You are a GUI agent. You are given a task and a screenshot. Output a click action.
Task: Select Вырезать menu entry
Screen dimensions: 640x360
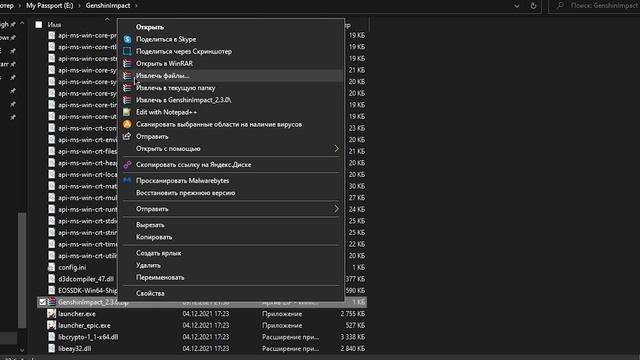pos(150,225)
